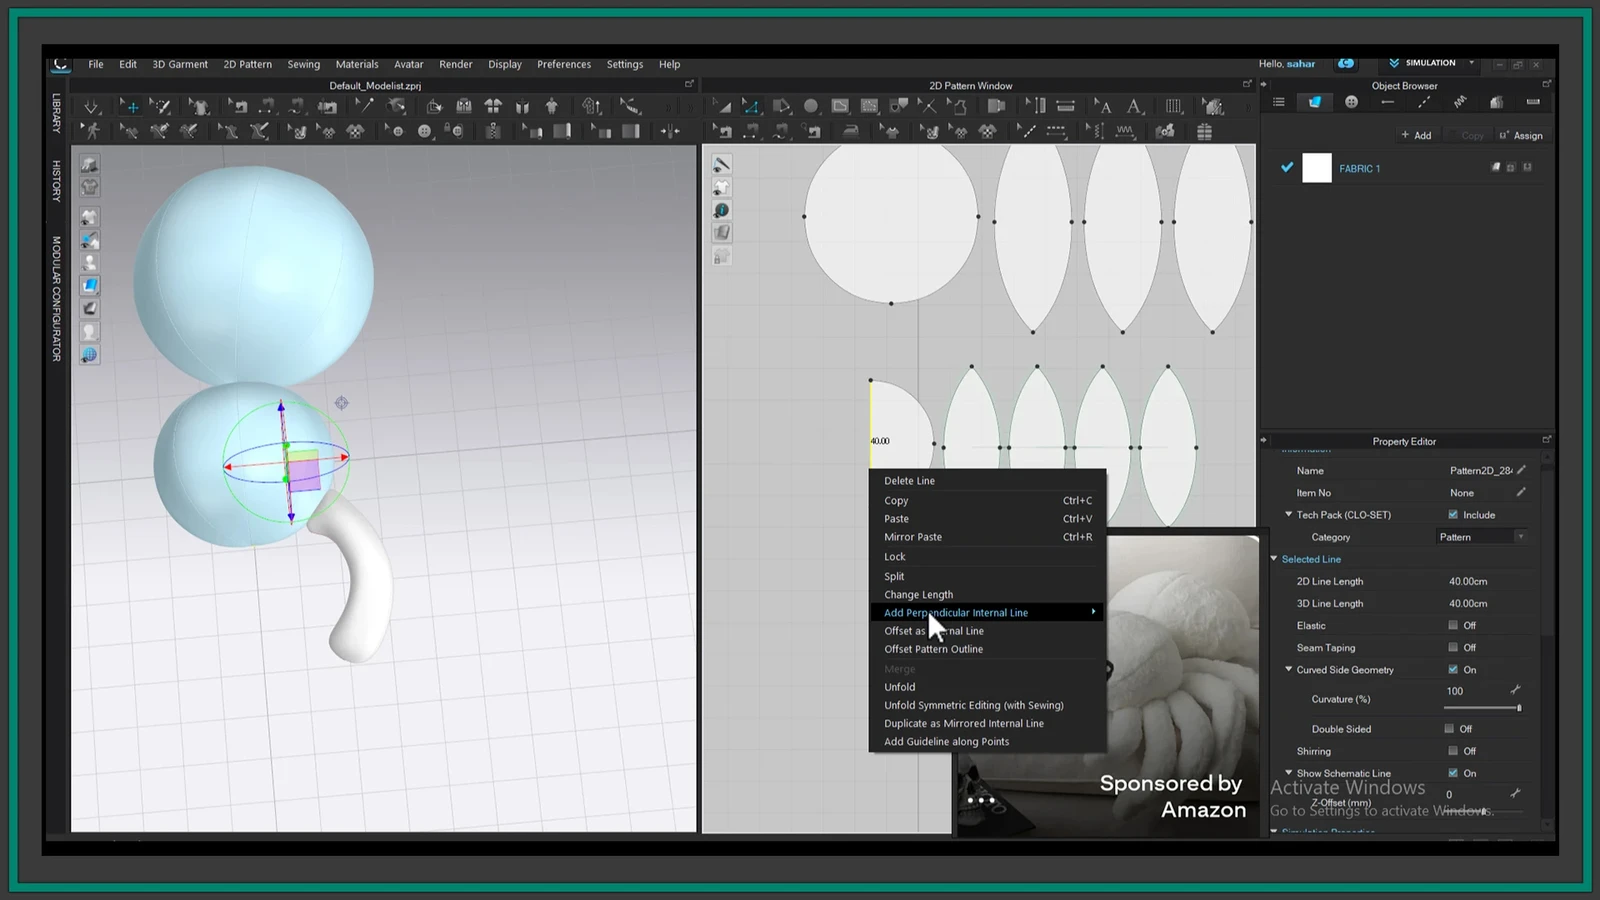This screenshot has height=900, width=1600.
Task: Click the CLO cloud account icon
Action: click(1346, 63)
